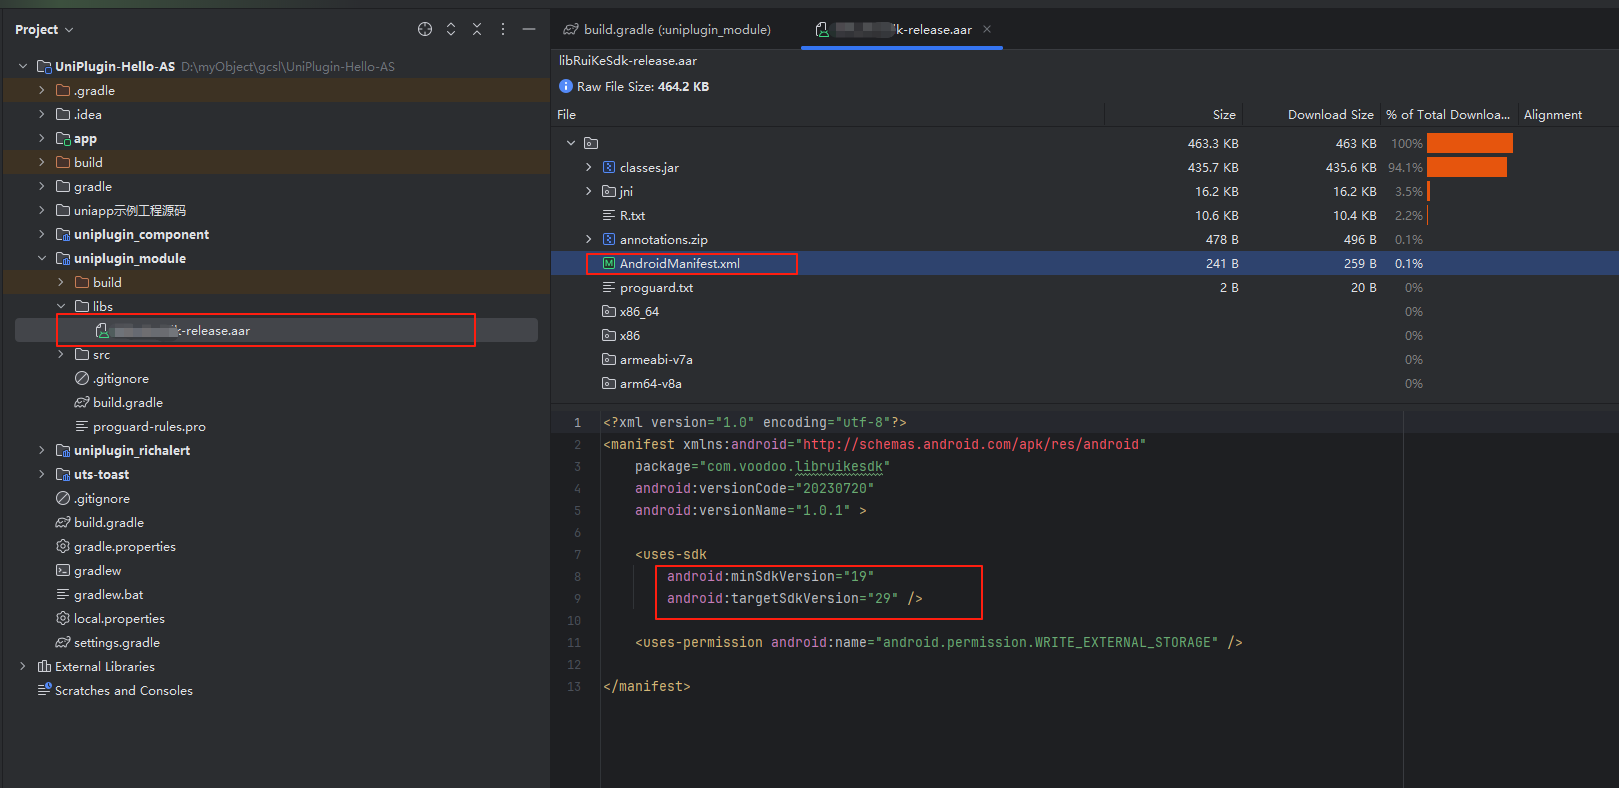Expand classes.jar in the archive list

tap(589, 167)
